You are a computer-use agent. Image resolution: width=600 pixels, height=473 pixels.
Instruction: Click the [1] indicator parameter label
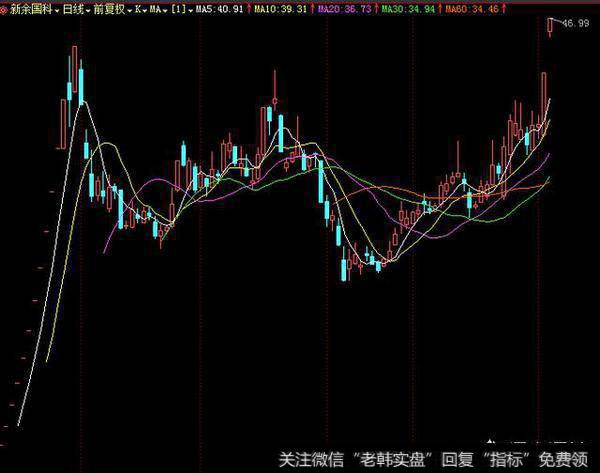pyautogui.click(x=178, y=8)
